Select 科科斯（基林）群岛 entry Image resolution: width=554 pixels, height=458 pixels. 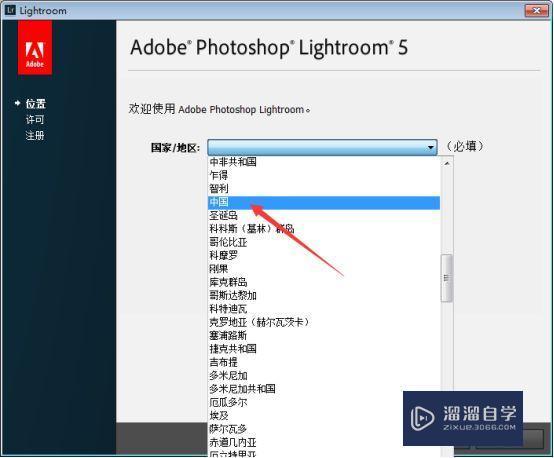[324, 229]
